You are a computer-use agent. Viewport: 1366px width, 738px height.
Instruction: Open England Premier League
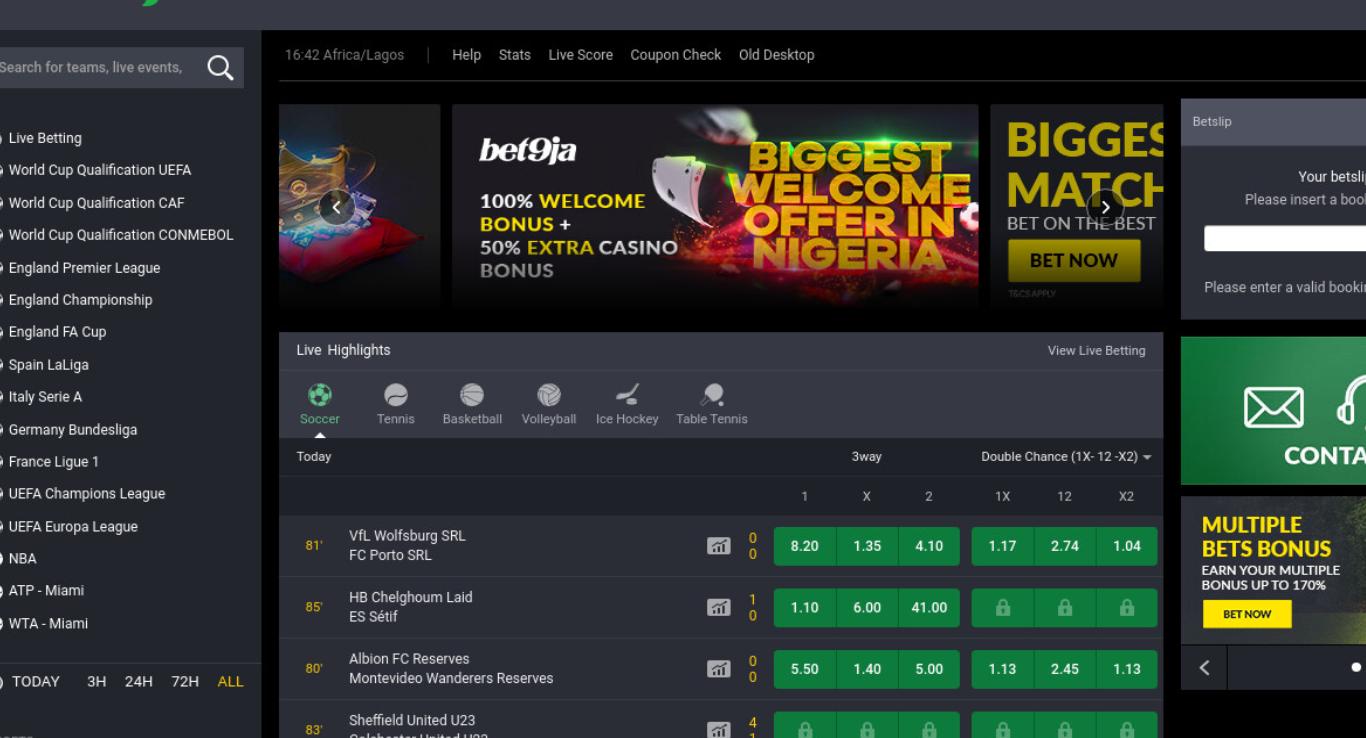84,267
